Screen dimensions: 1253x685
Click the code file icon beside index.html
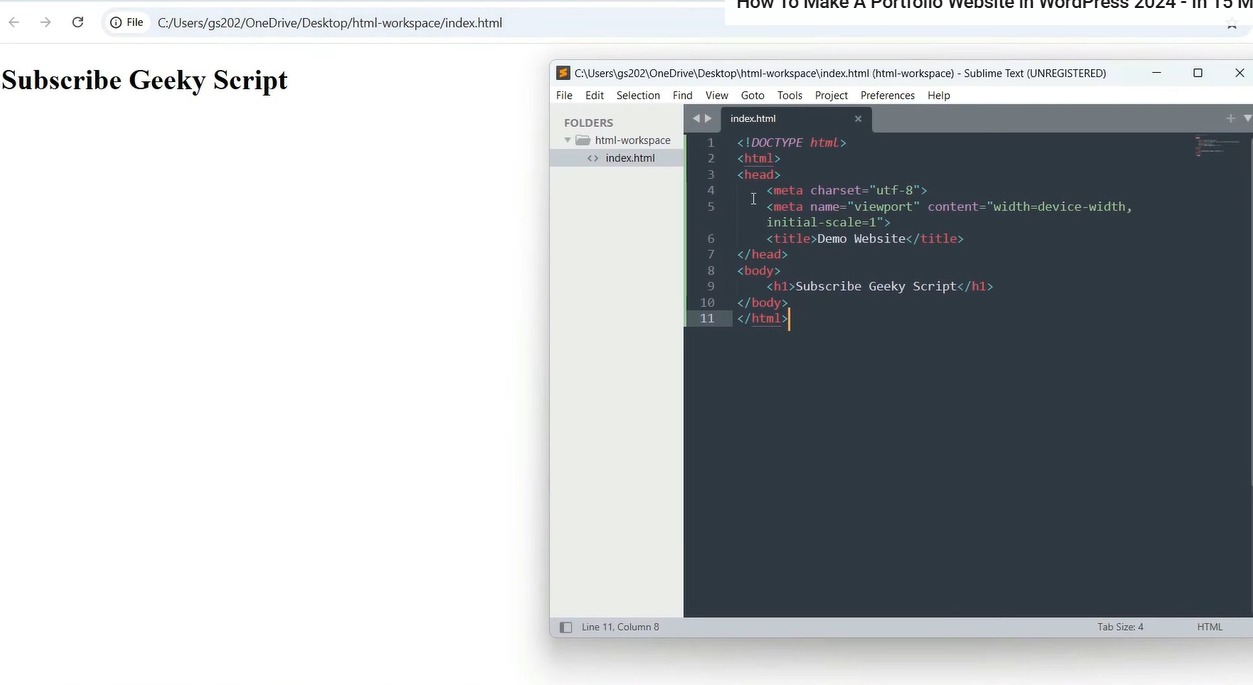pyautogui.click(x=593, y=158)
